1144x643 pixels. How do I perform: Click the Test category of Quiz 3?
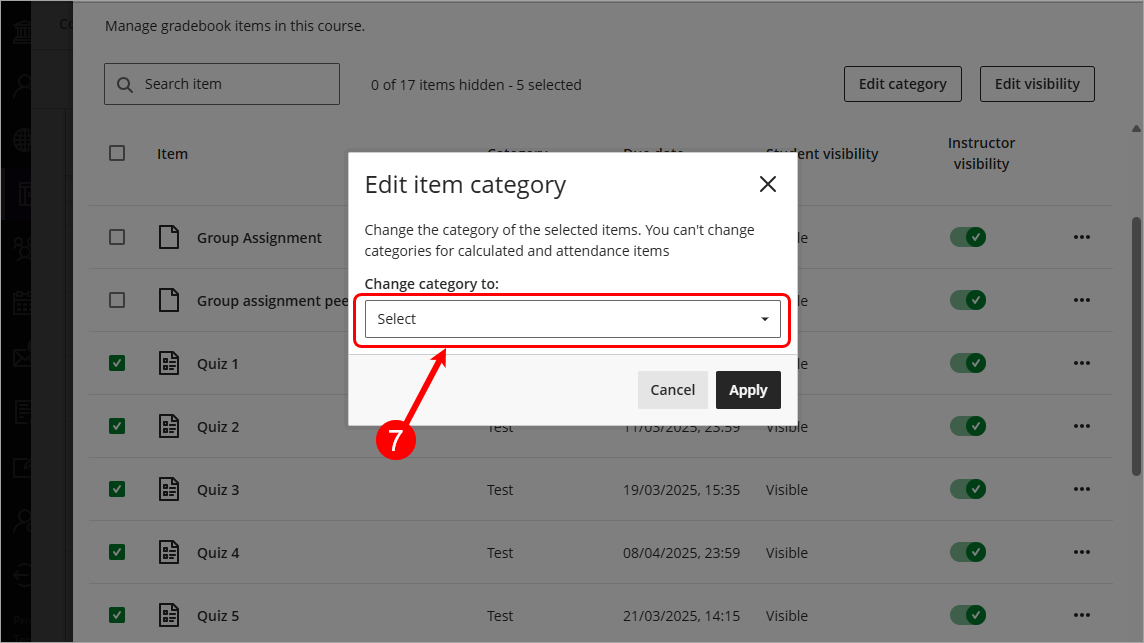(500, 490)
